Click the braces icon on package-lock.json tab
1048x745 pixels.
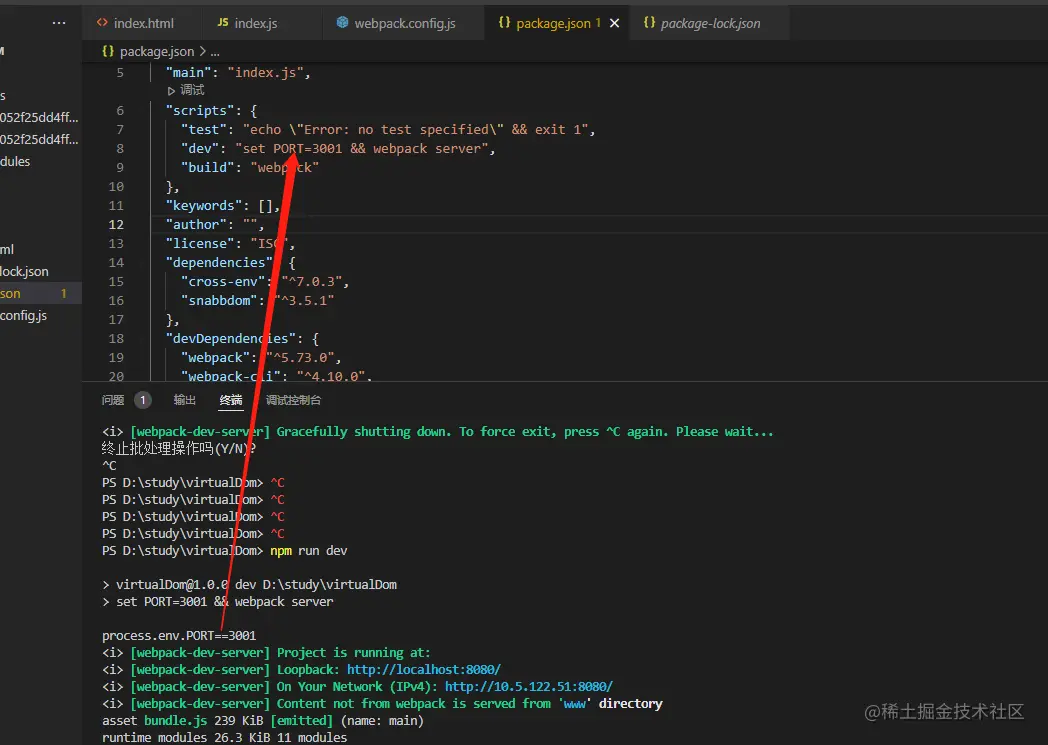point(649,23)
